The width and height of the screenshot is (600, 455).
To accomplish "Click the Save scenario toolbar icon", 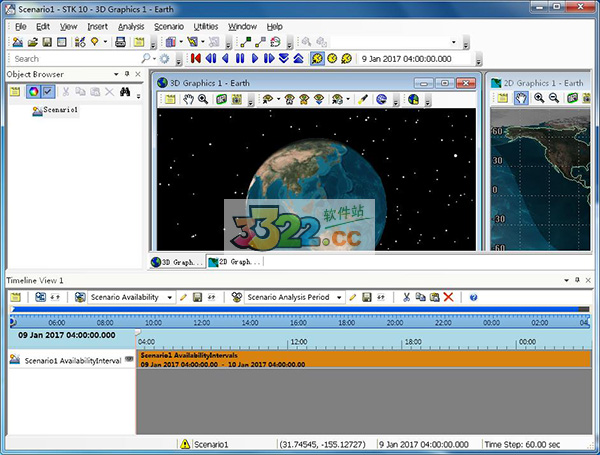I will (x=47, y=42).
